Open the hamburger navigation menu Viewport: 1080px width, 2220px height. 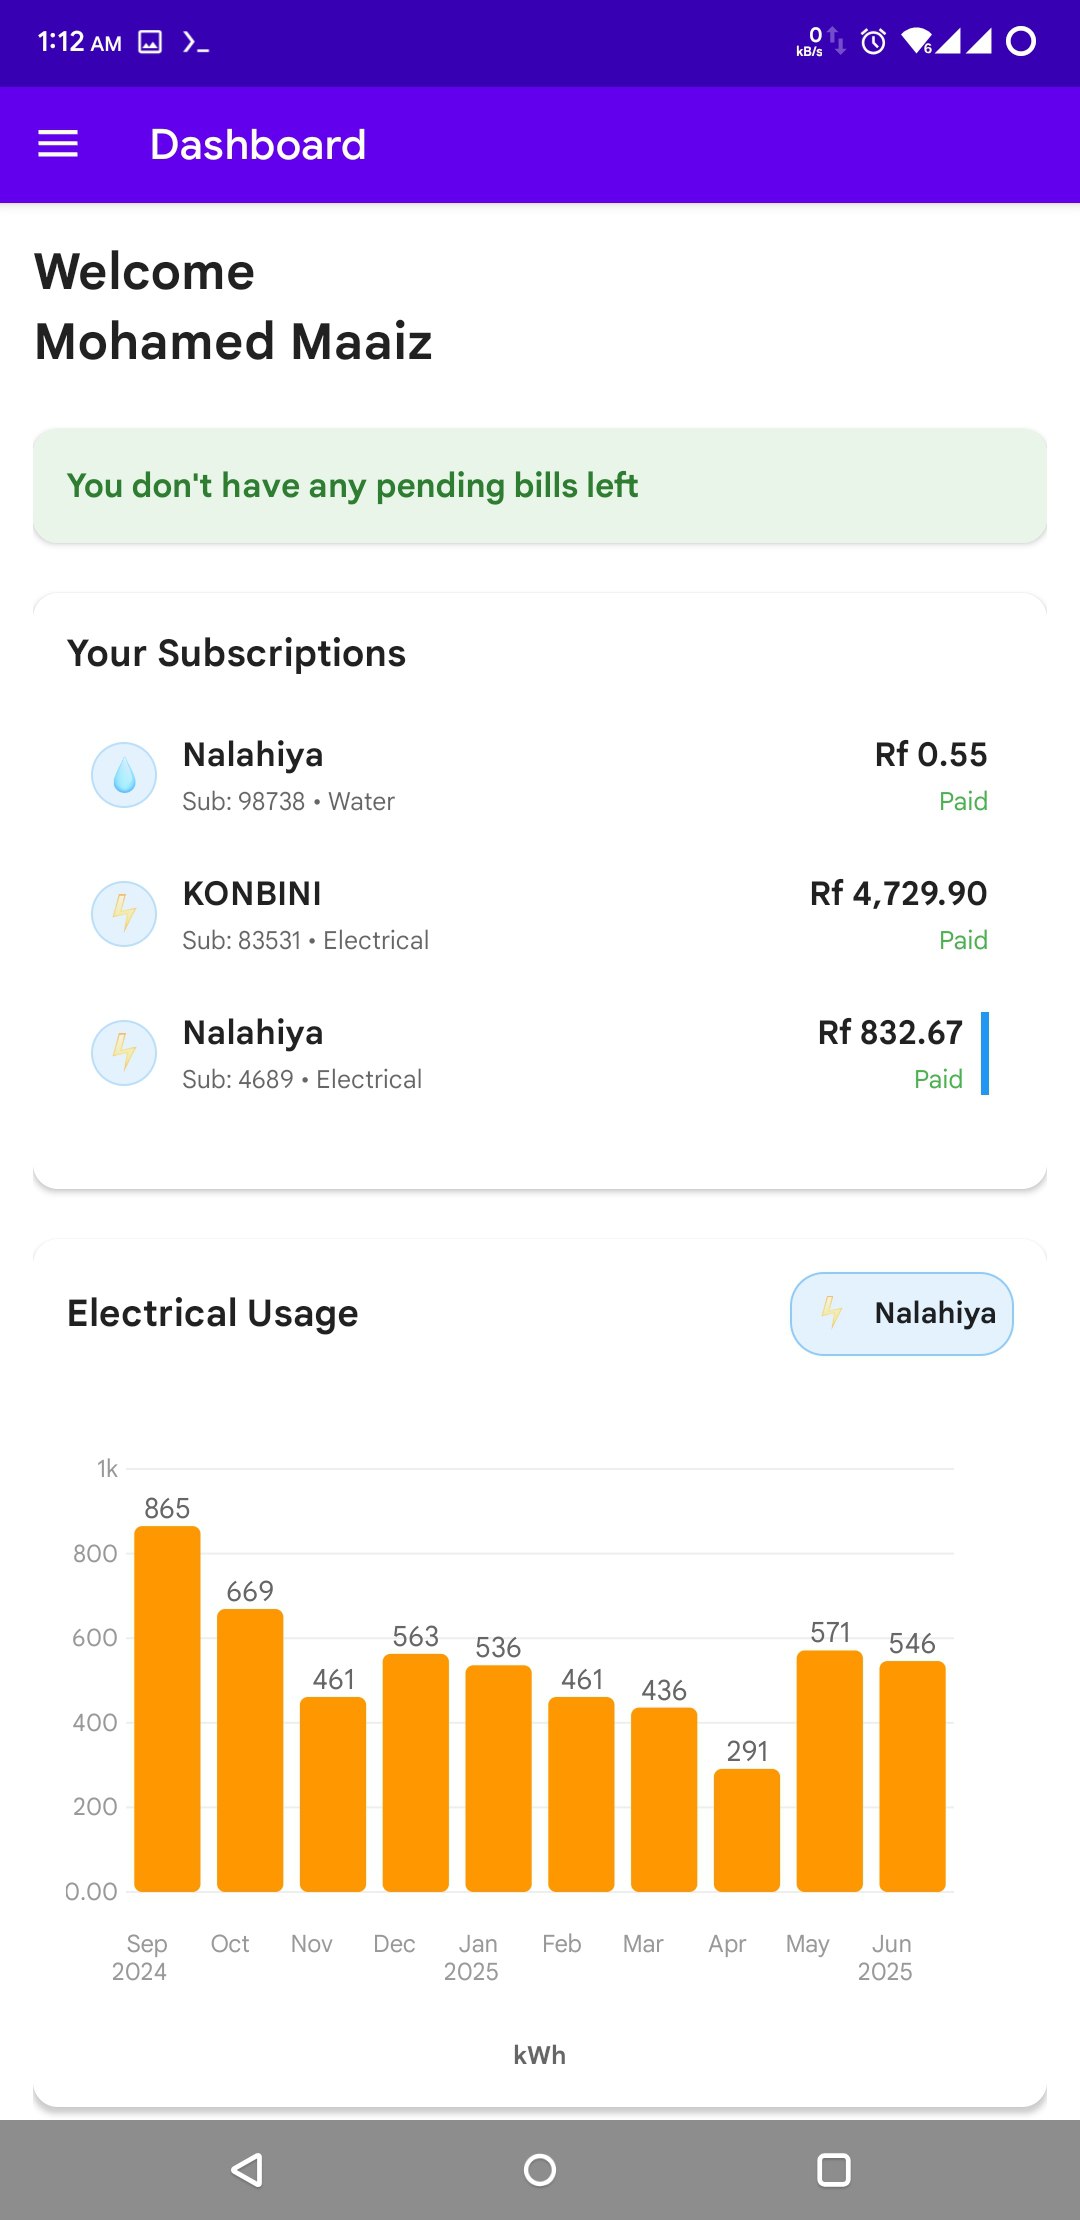coord(58,145)
